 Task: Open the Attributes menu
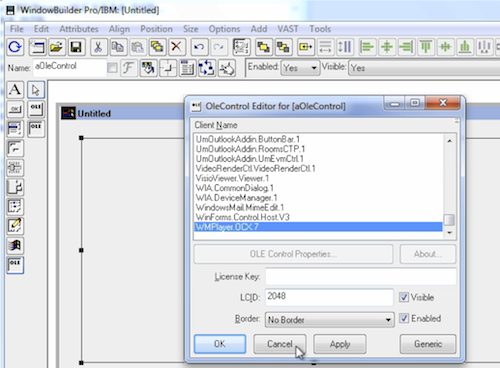(x=79, y=29)
